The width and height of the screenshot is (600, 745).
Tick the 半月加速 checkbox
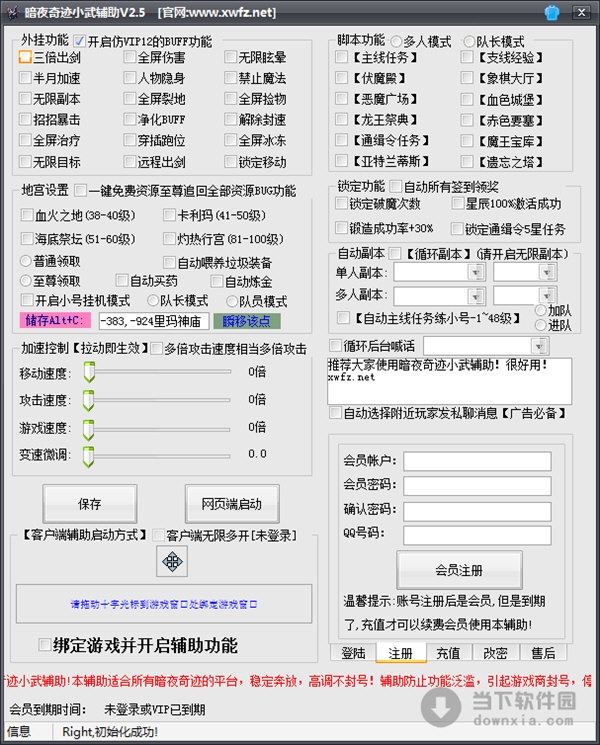(25, 77)
